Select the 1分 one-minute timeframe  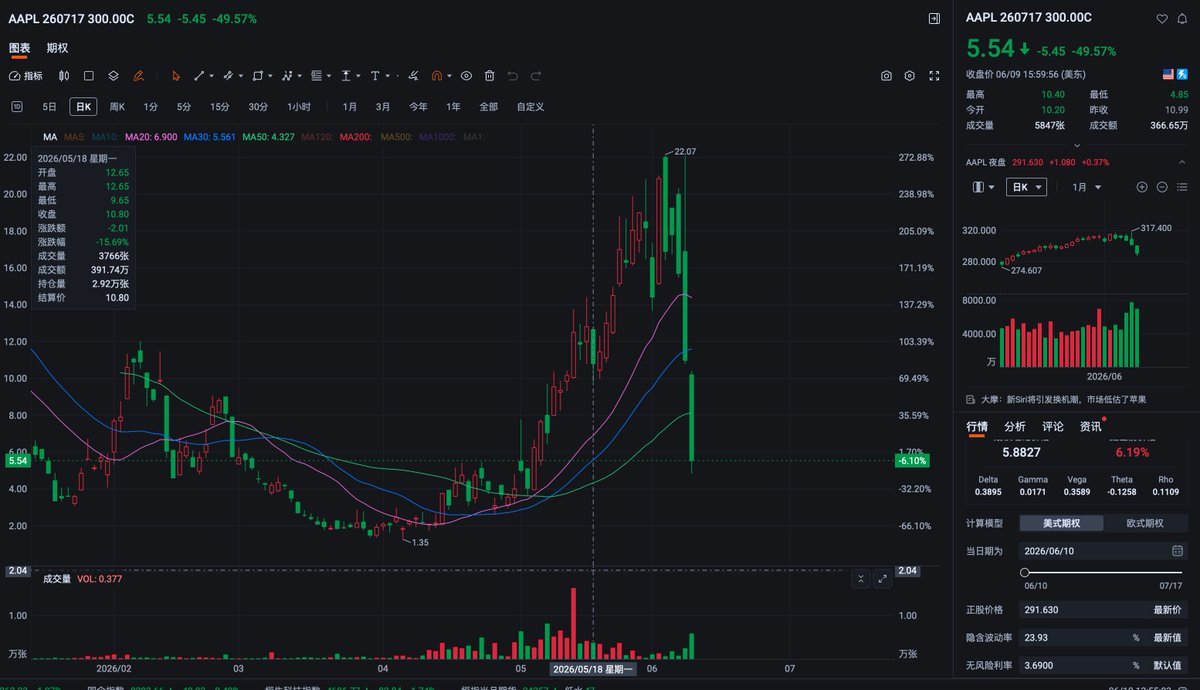pyautogui.click(x=151, y=107)
